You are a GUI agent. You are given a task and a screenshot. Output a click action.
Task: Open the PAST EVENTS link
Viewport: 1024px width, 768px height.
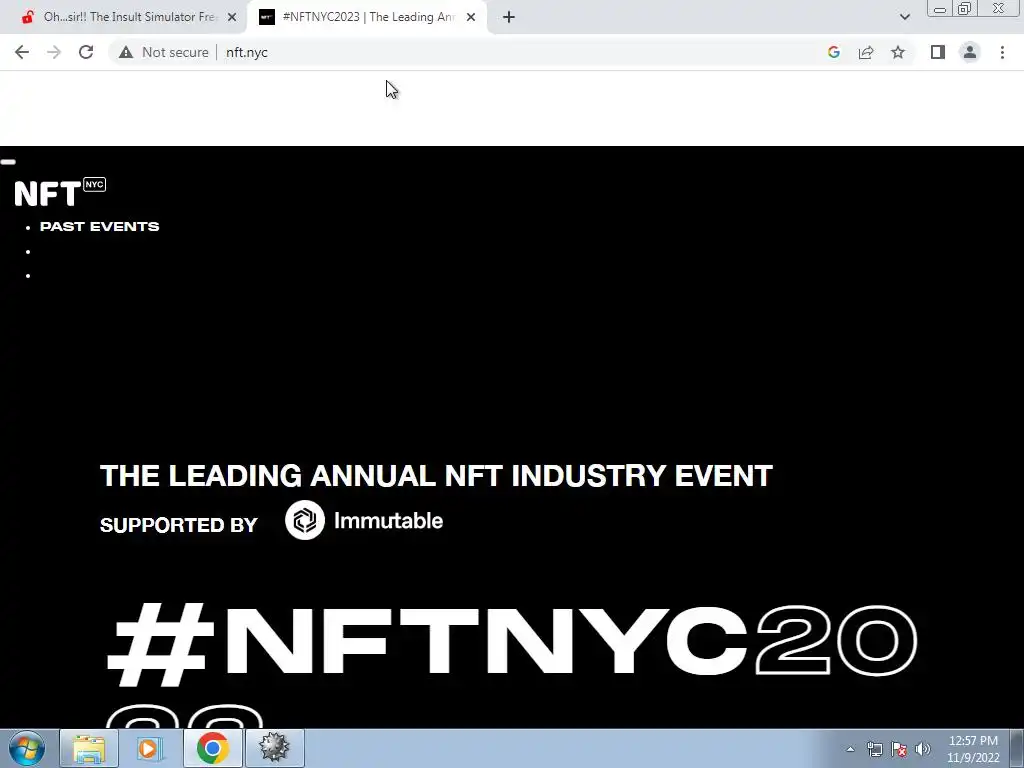[x=99, y=227]
